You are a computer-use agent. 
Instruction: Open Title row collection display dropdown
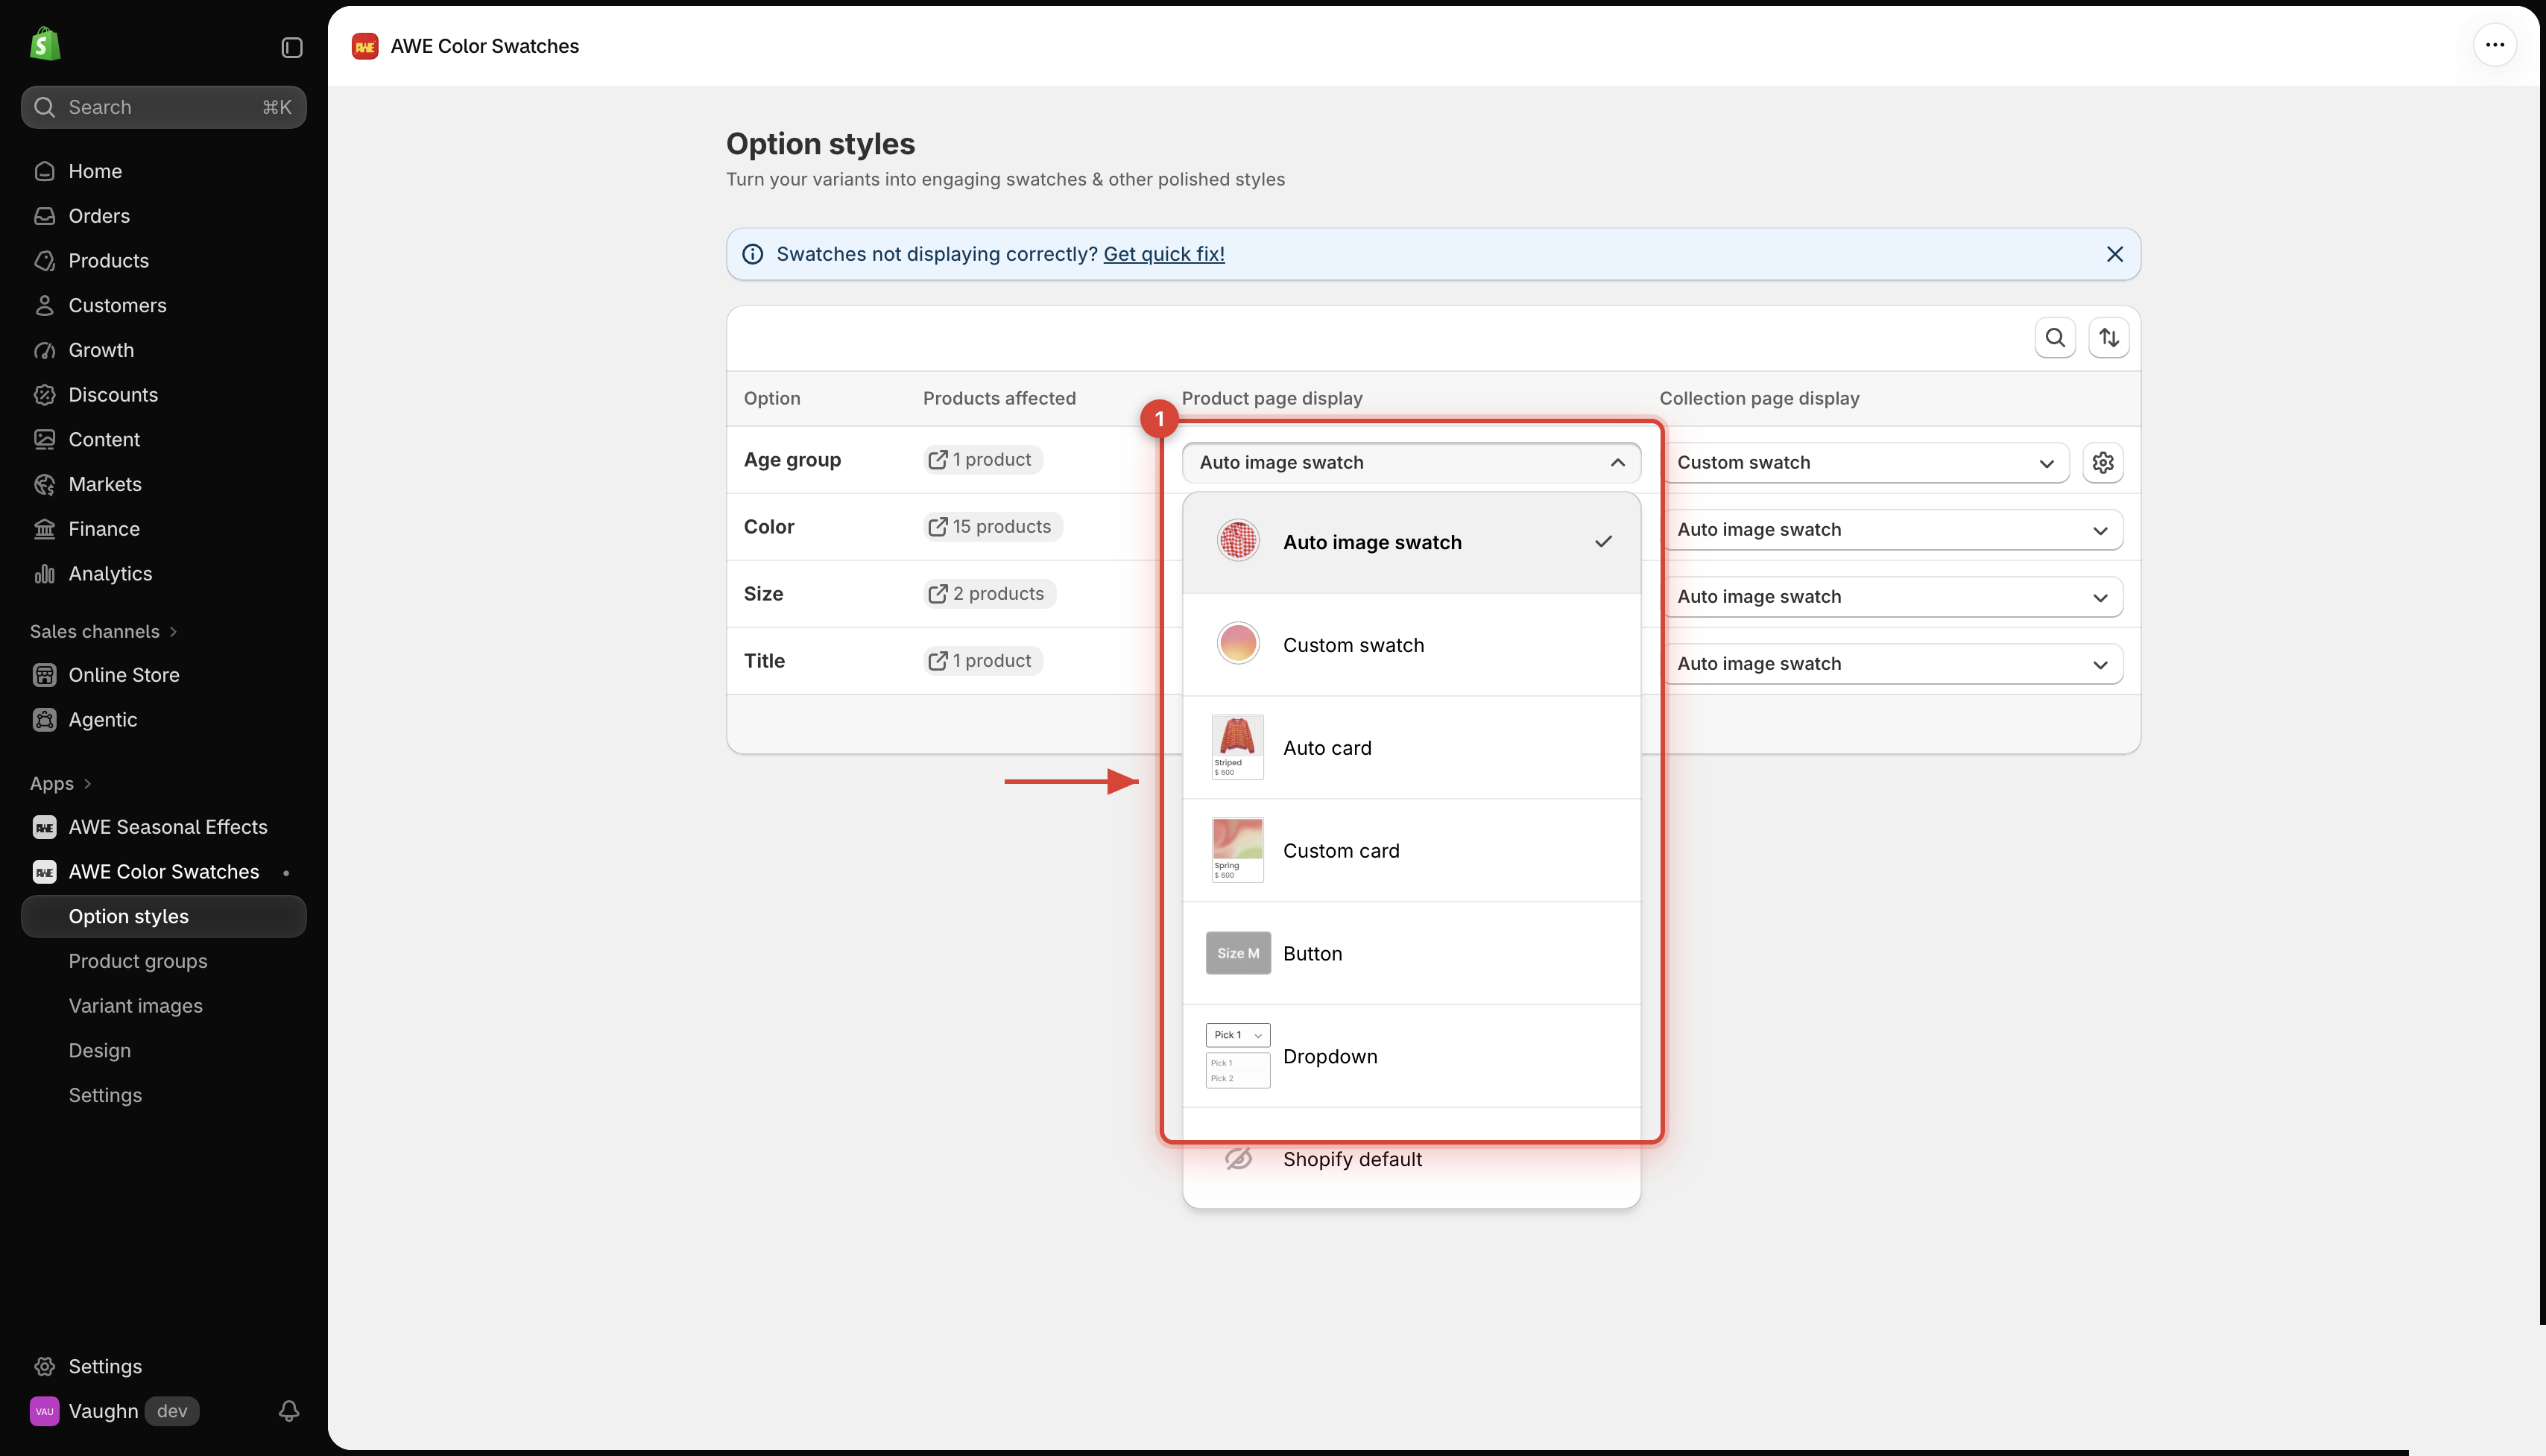pyautogui.click(x=1891, y=663)
